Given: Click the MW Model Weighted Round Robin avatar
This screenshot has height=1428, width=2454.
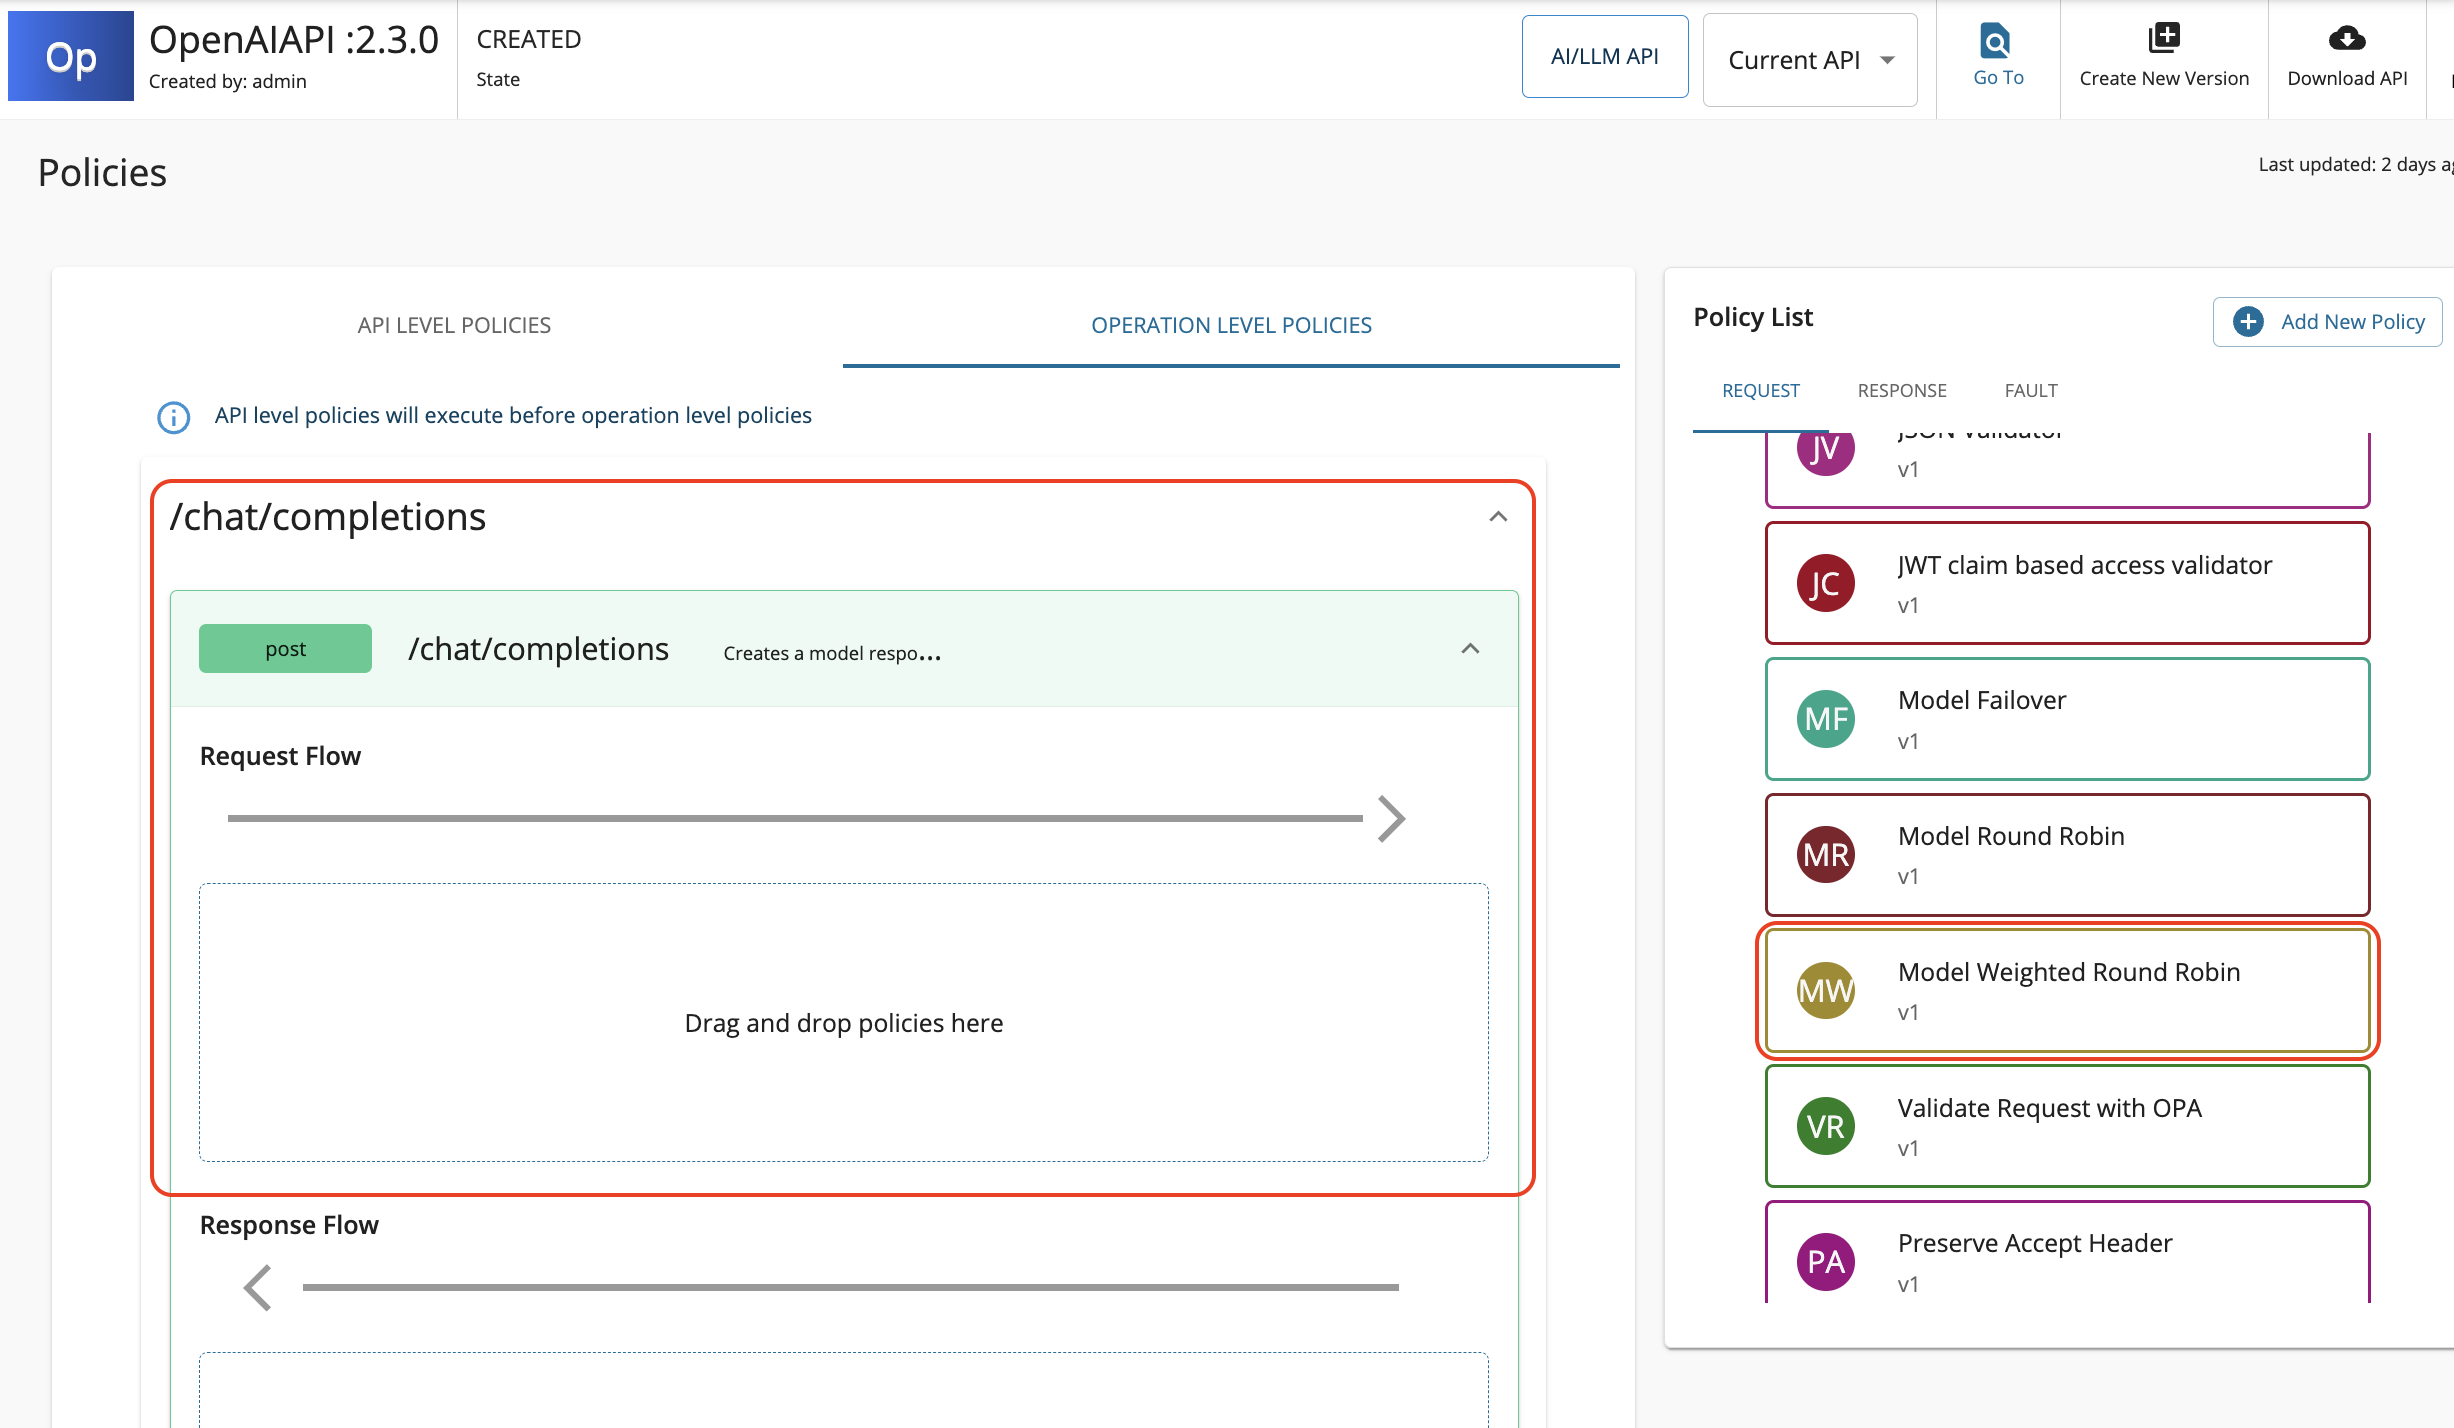Looking at the screenshot, I should tap(1825, 991).
